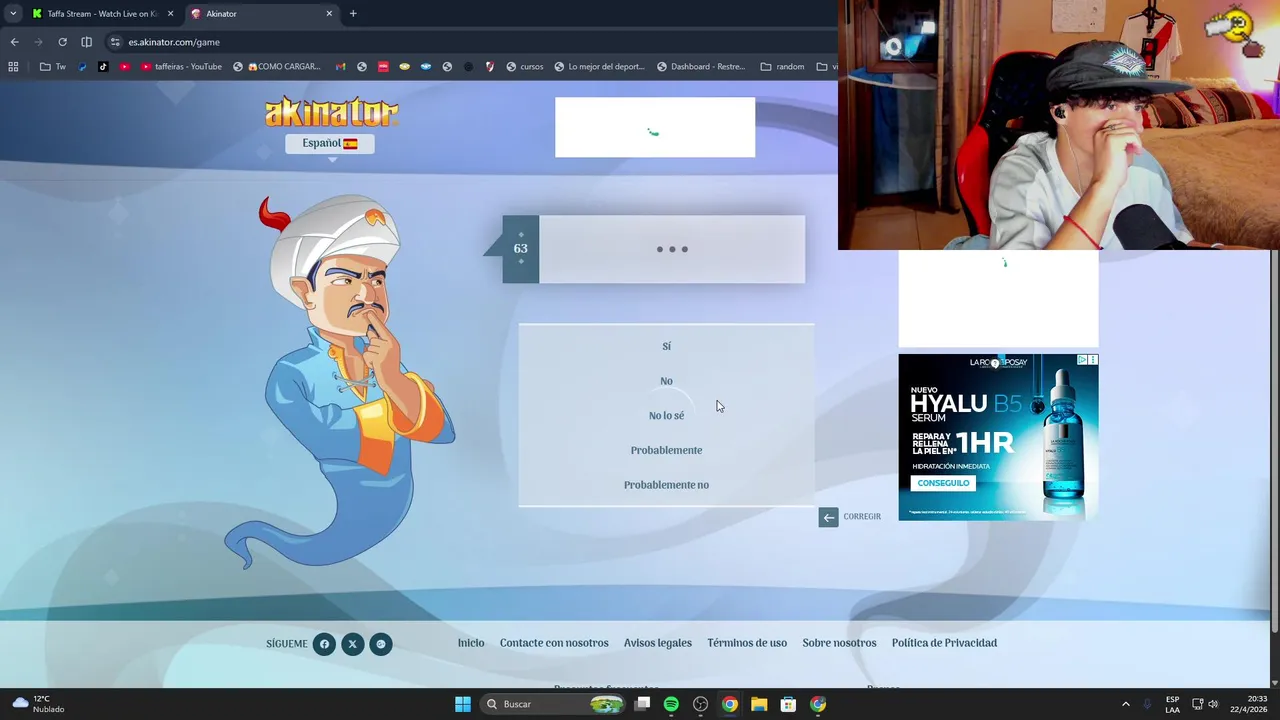
Task: Open File Explorer from the taskbar
Action: click(759, 704)
